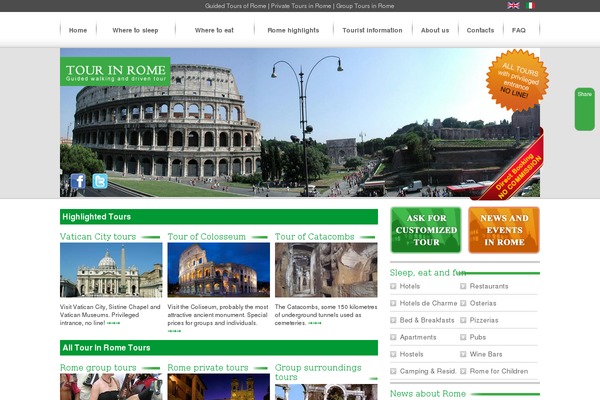Click the arrow icon beside Rome for Children

click(x=463, y=371)
